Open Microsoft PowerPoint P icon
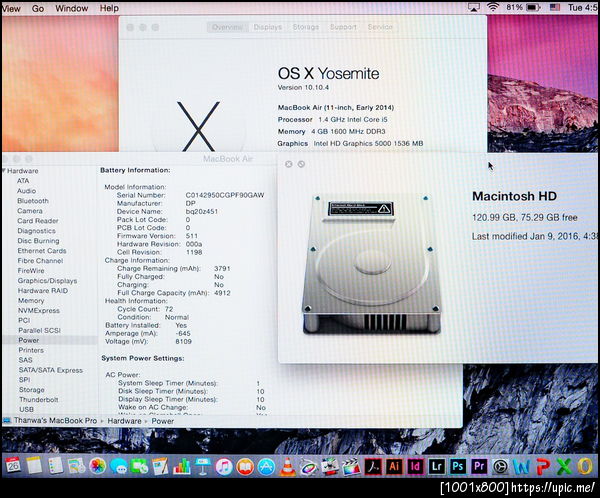This screenshot has width=600, height=498. tap(543, 467)
